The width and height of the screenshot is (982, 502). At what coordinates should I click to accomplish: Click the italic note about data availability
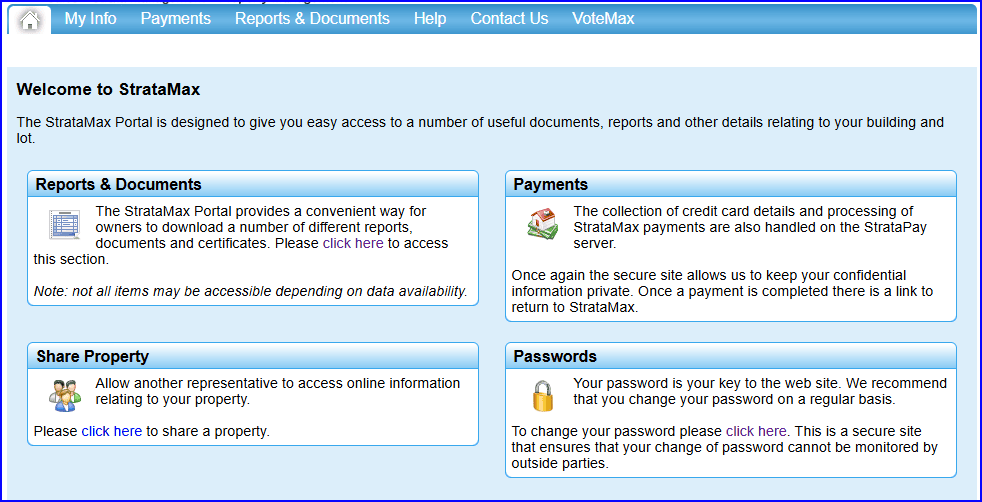tap(251, 292)
